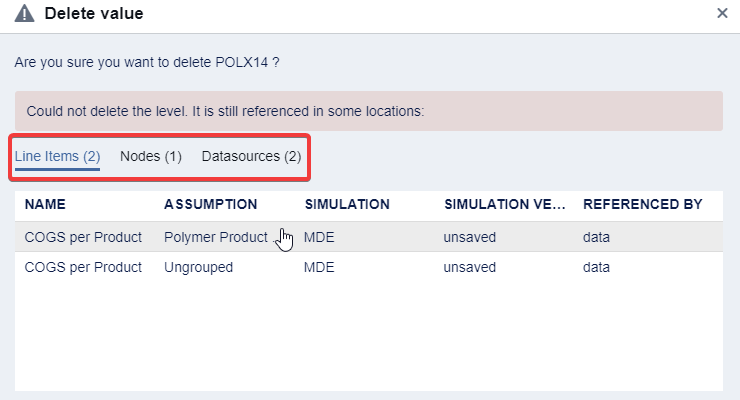
Task: Click the warning triangle icon in the title
Action: [x=25, y=14]
